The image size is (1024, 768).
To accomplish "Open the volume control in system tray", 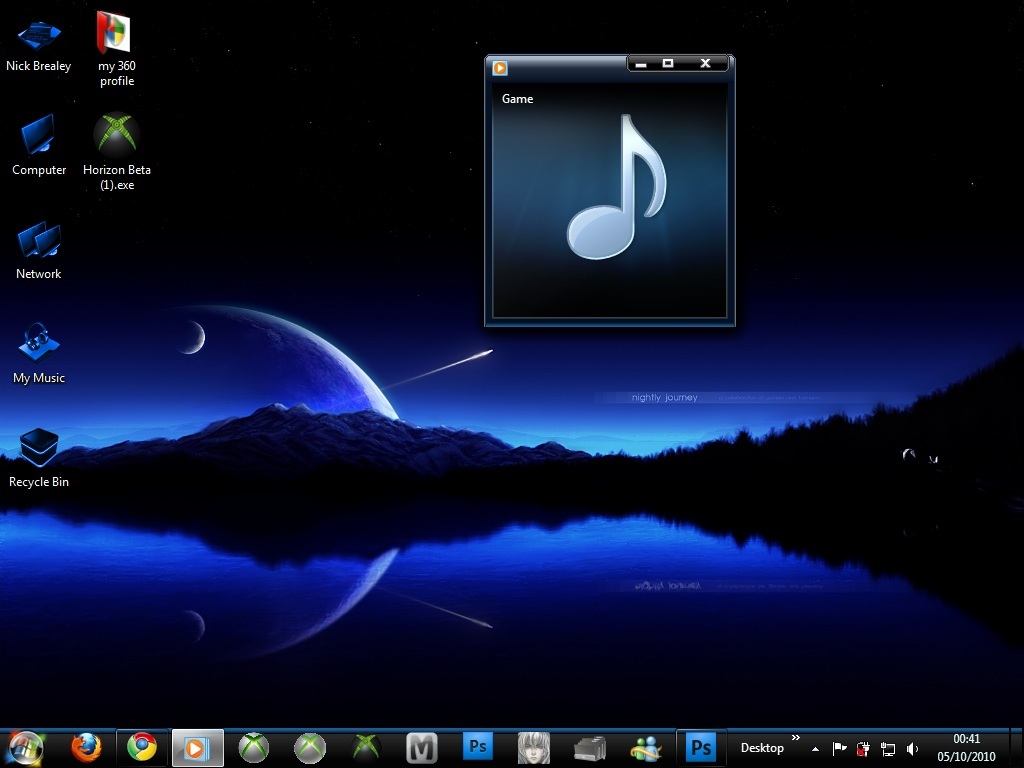I will coord(912,749).
